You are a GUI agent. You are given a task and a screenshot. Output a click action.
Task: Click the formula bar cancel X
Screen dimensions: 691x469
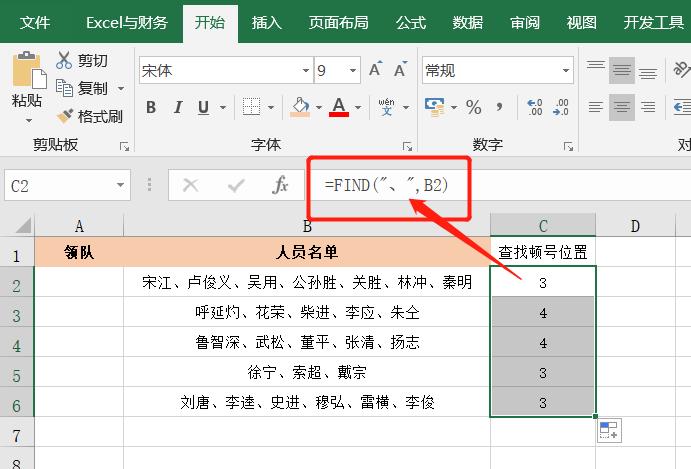pos(190,185)
